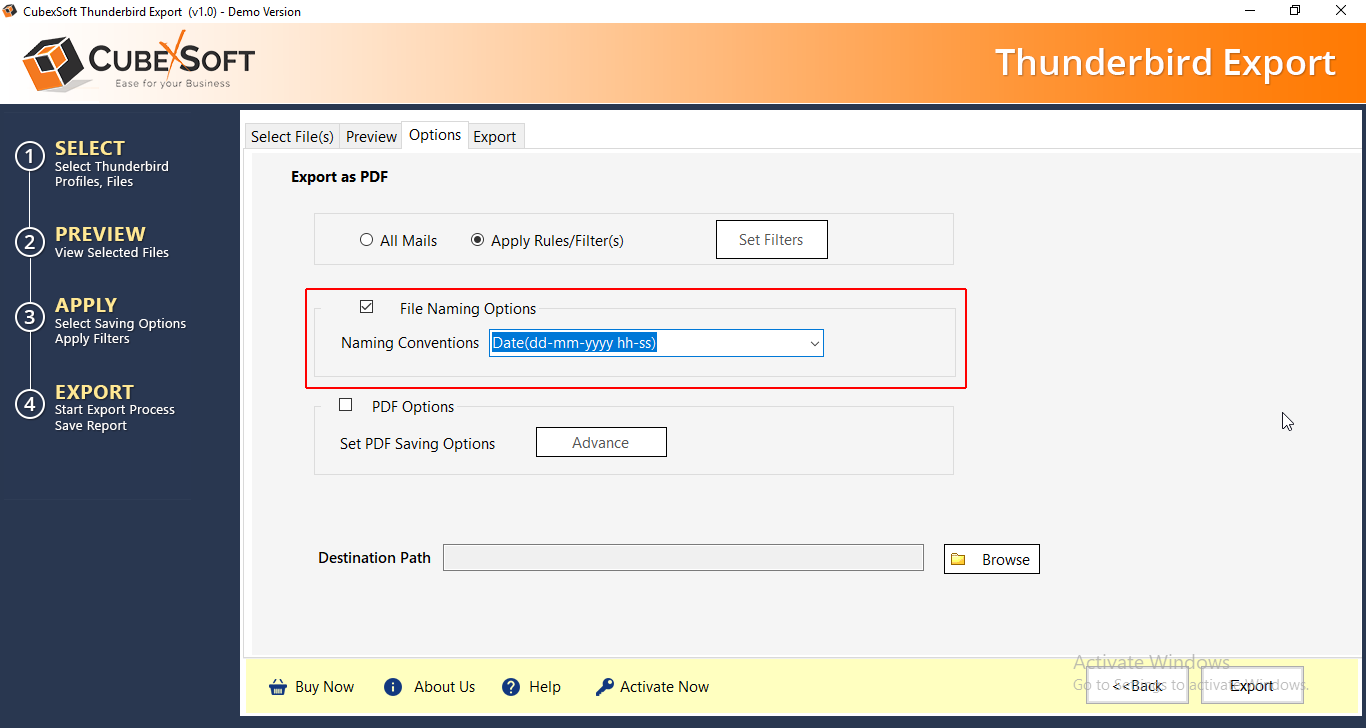1366x728 pixels.
Task: Click the Buy Now basket icon
Action: pyautogui.click(x=278, y=687)
